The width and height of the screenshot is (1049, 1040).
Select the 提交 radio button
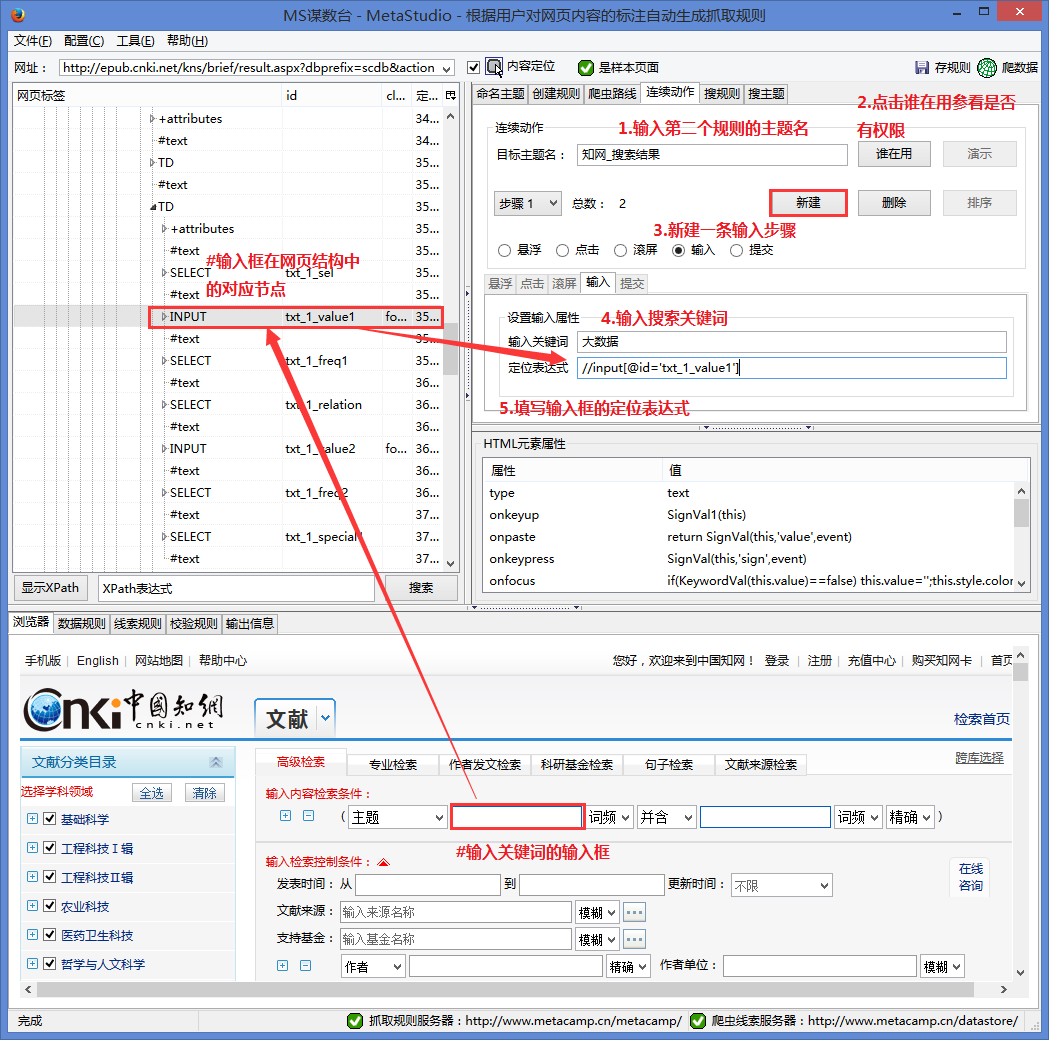click(737, 250)
